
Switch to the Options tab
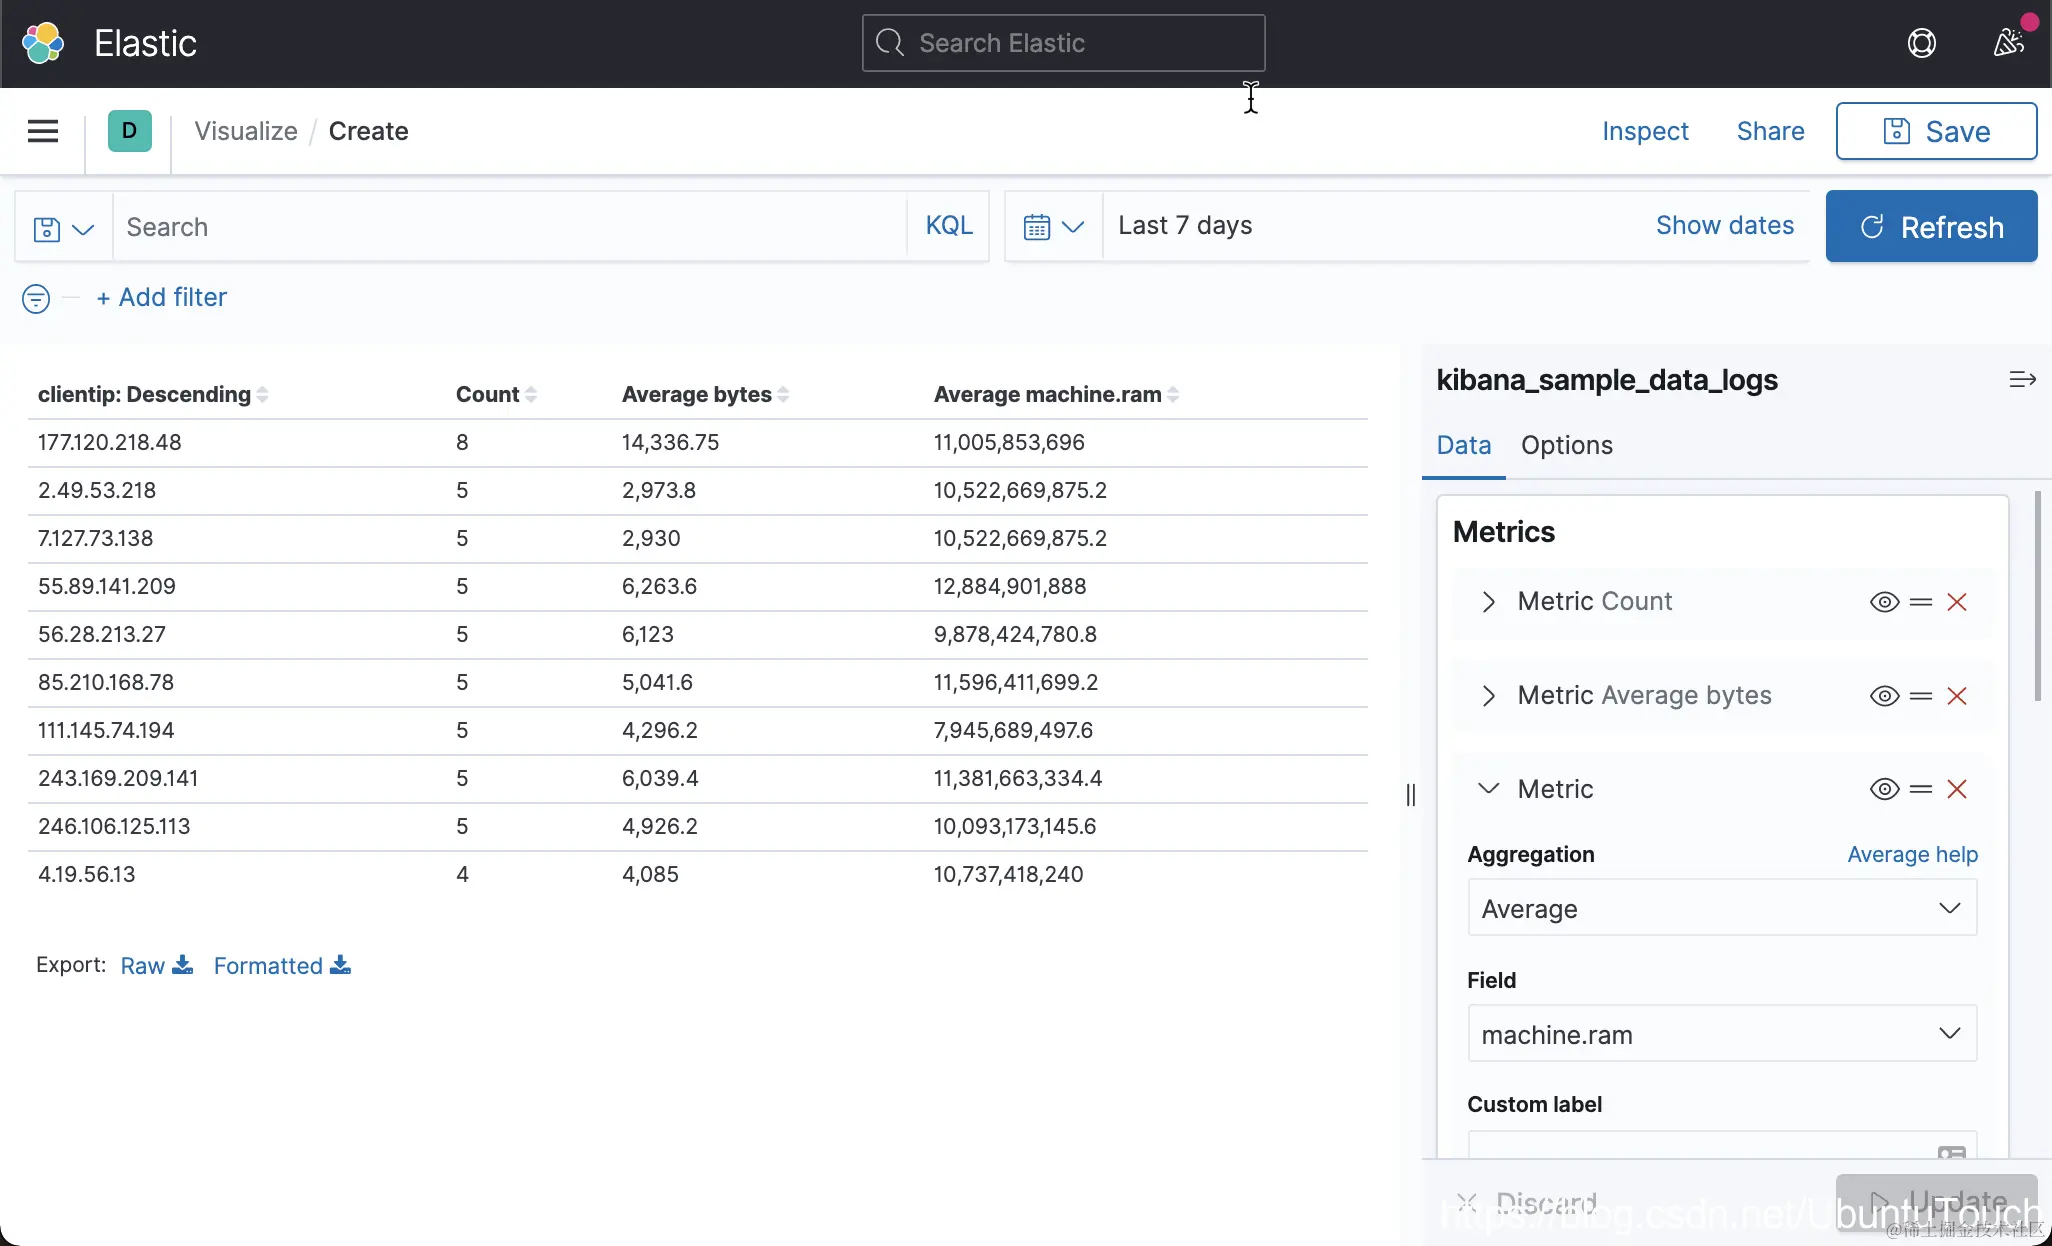coord(1566,445)
